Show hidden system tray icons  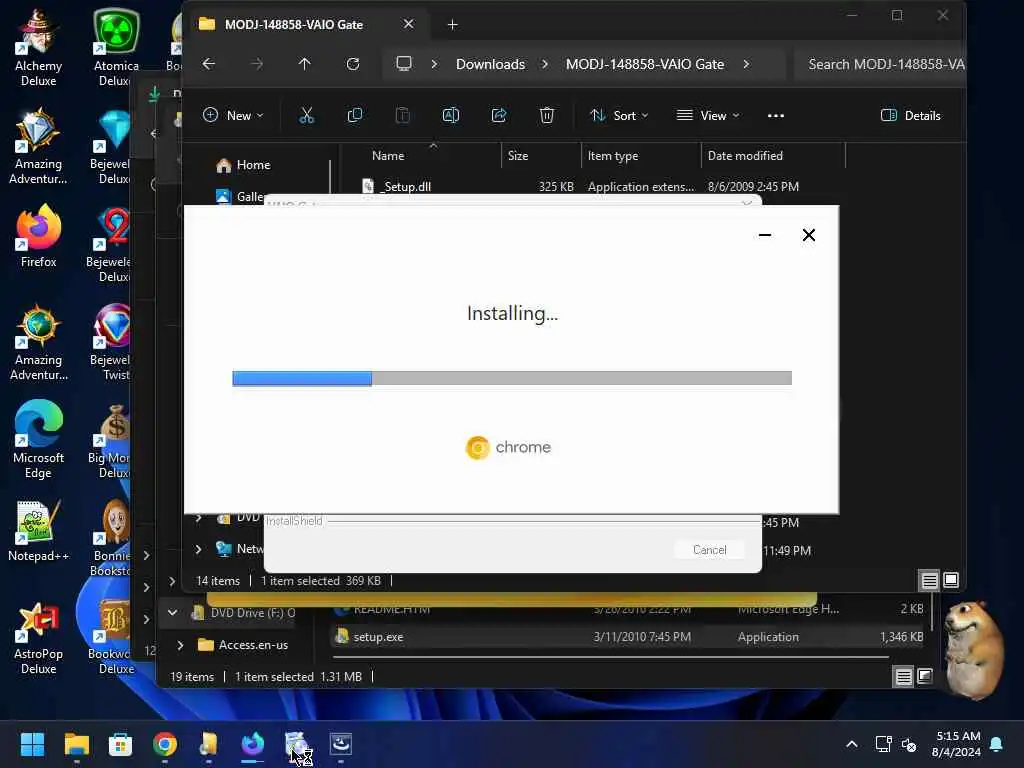pyautogui.click(x=852, y=744)
